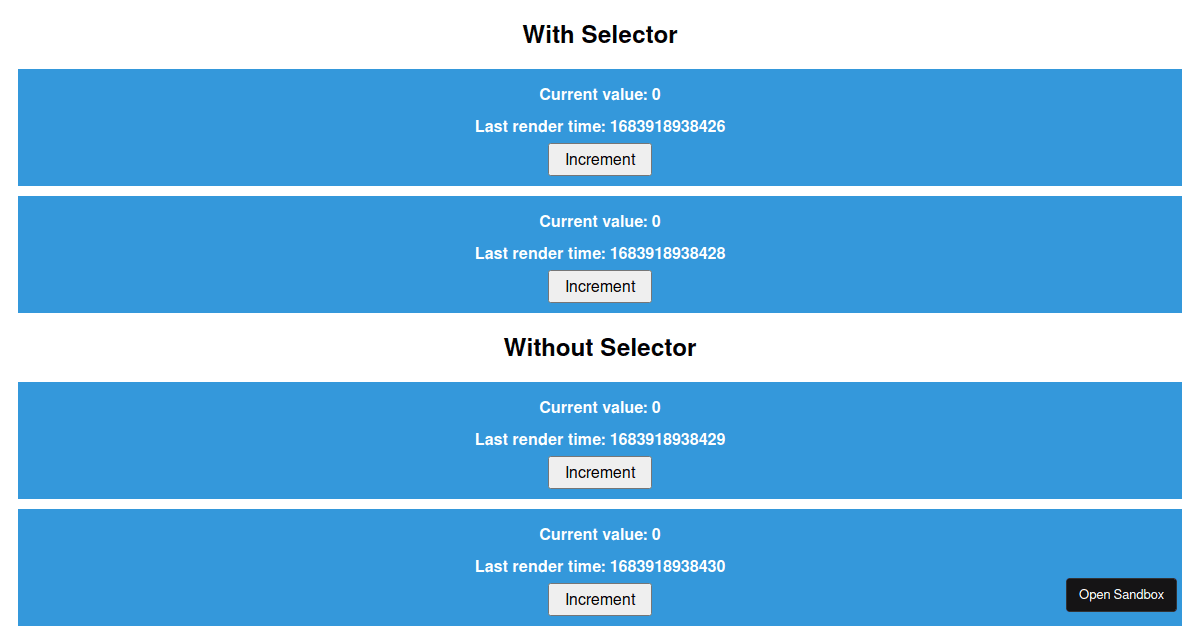Click empty blue area of first Without Selector panel
Screen dimensions: 1200x630
200,441
